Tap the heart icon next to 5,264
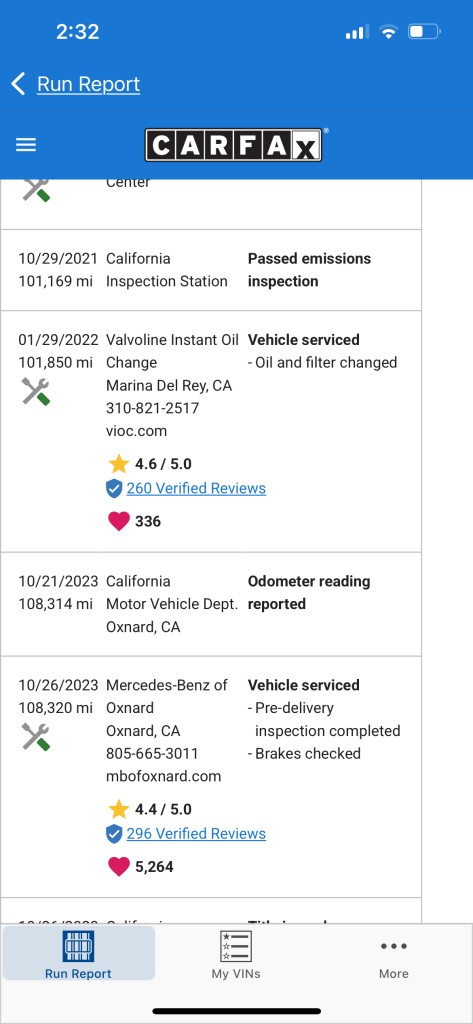 [118, 867]
